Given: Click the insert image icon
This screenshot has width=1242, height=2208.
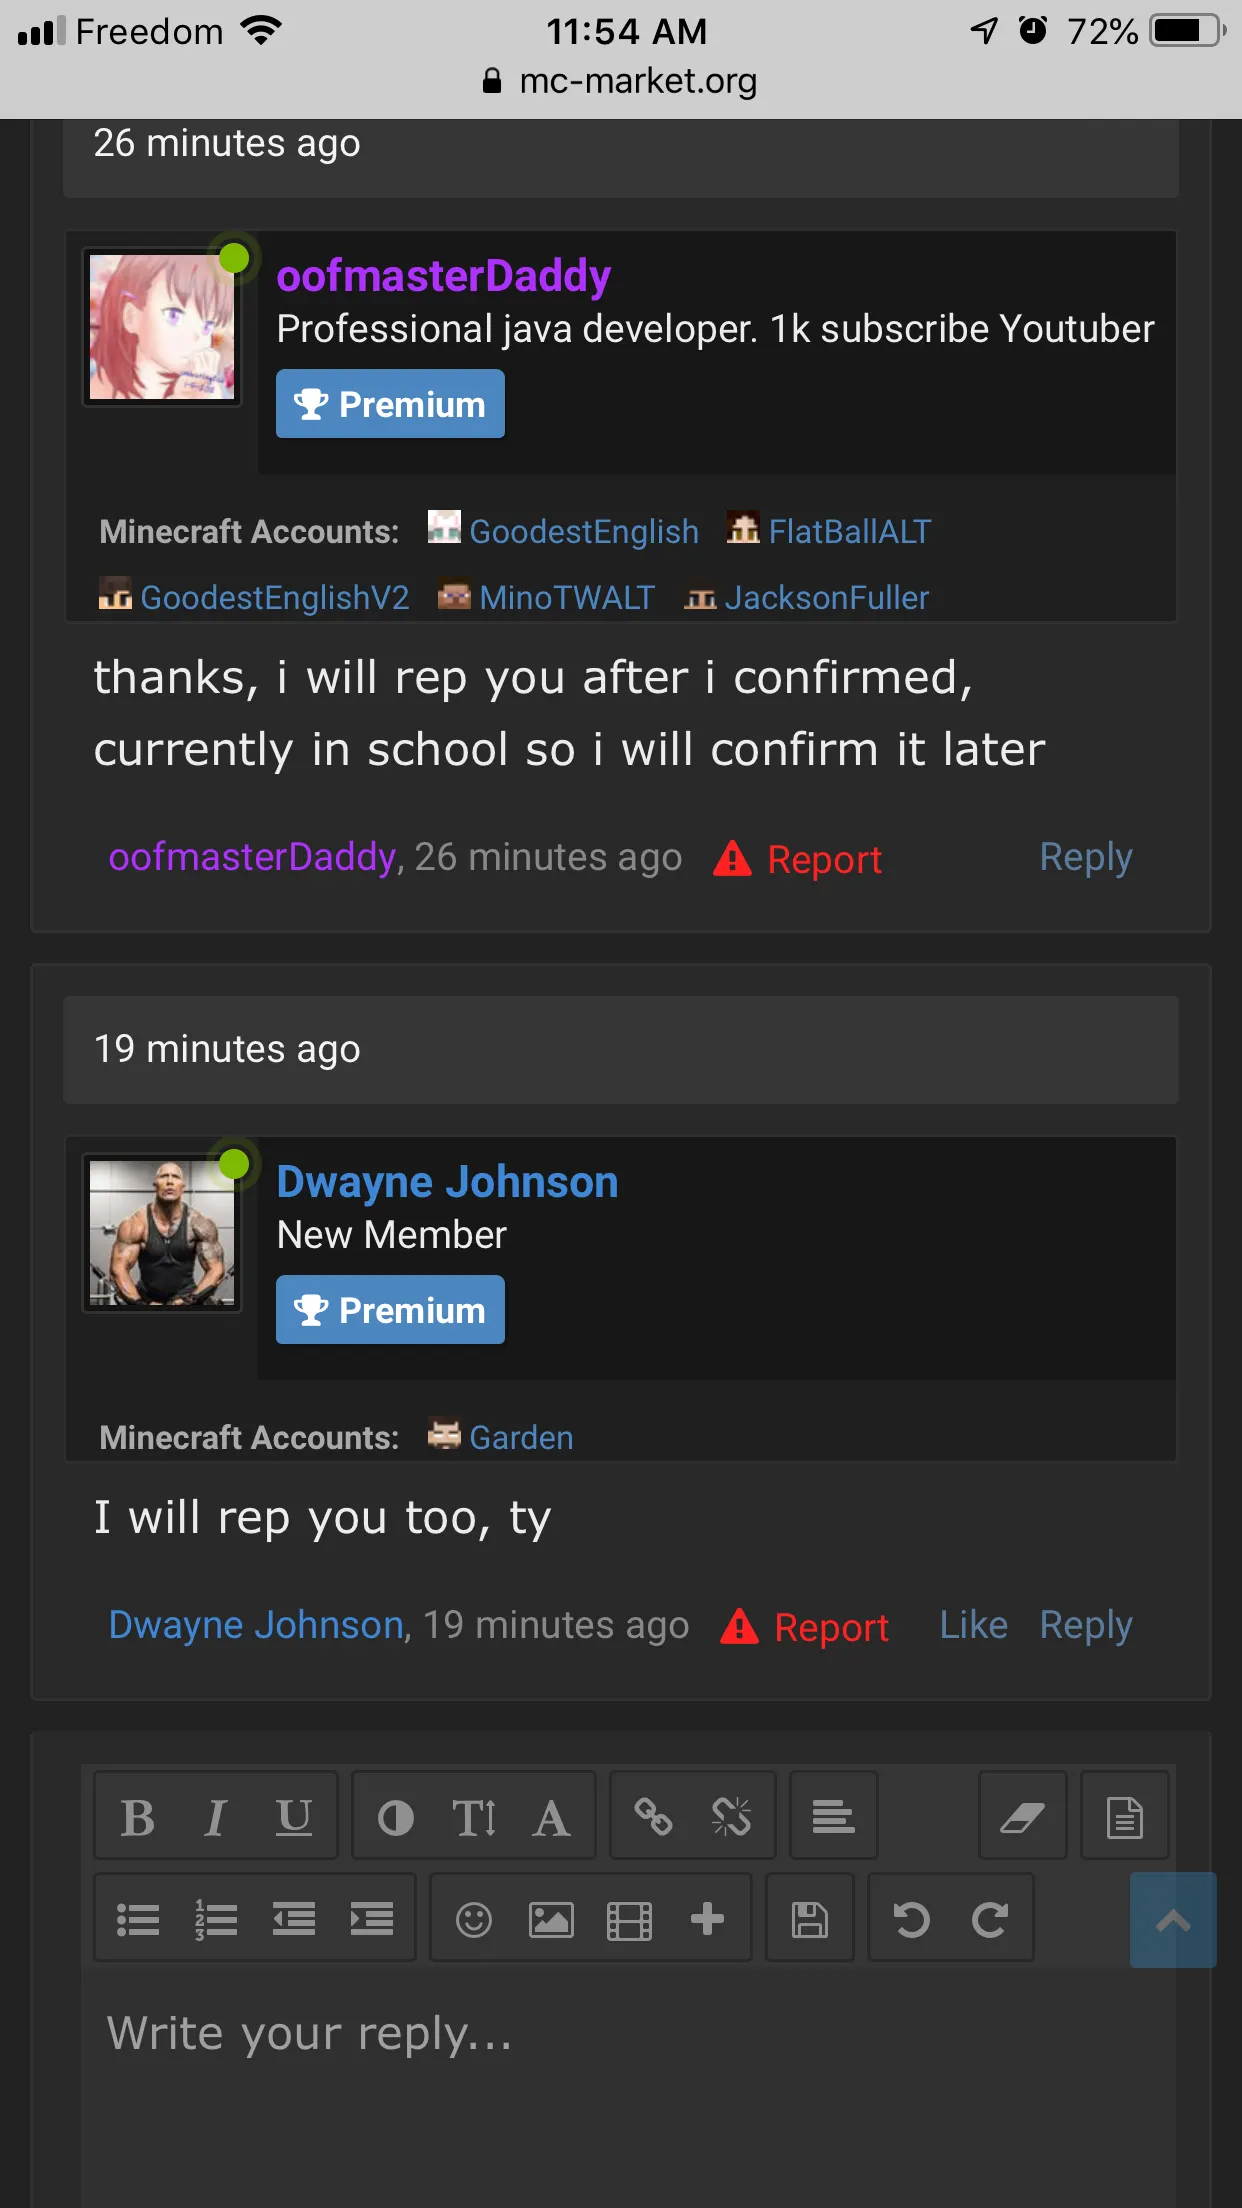Looking at the screenshot, I should [x=551, y=1919].
